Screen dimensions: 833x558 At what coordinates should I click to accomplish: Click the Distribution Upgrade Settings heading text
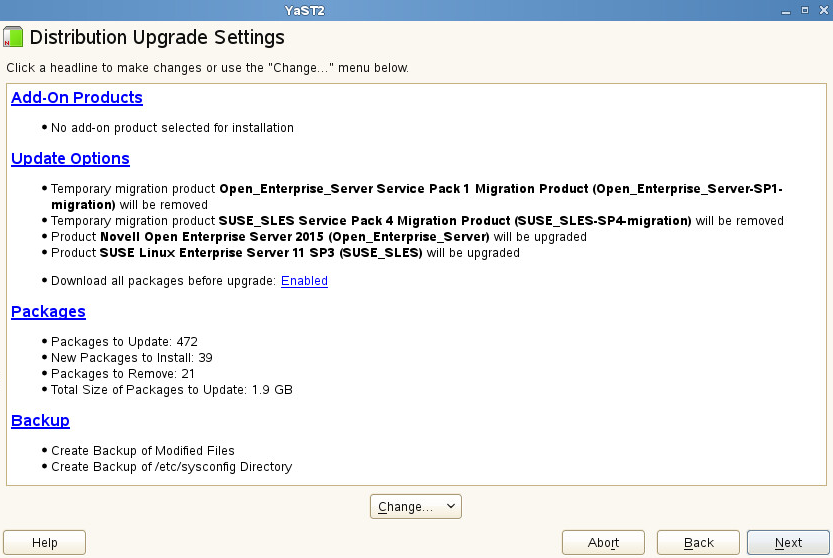tap(158, 38)
